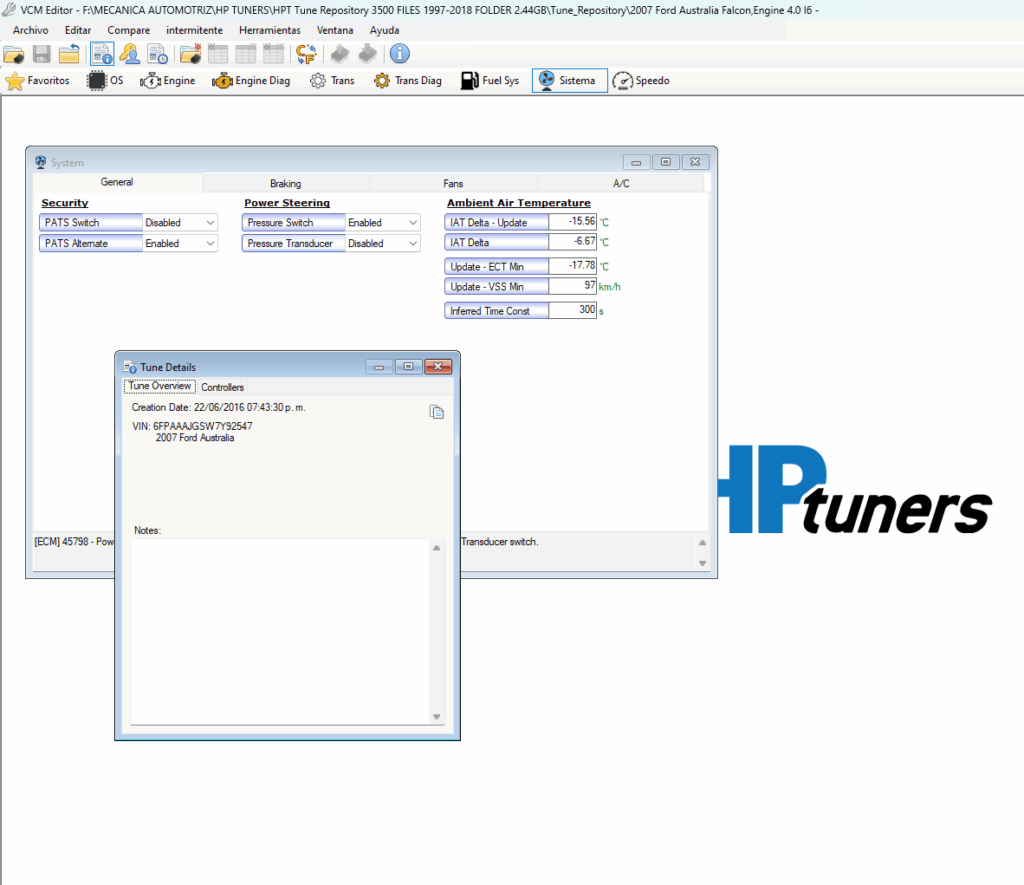The image size is (1024, 885).
Task: Edit the Update - VSS Min value 97
Action: tap(573, 287)
